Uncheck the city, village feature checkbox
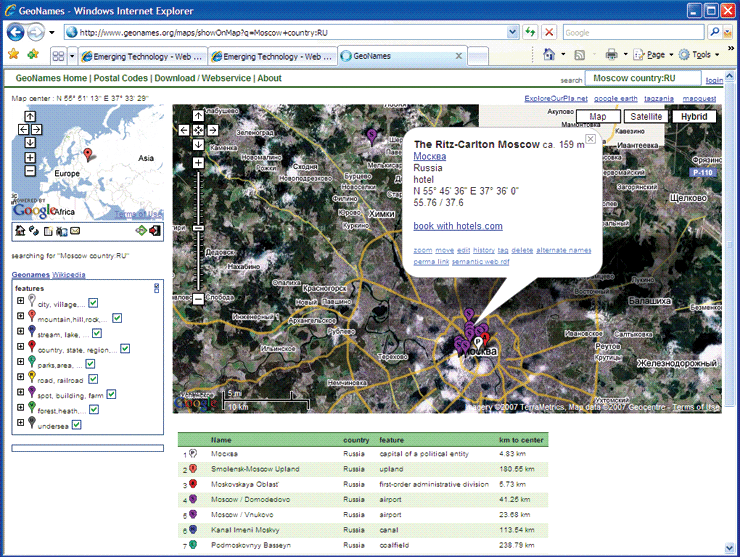 click(x=93, y=303)
